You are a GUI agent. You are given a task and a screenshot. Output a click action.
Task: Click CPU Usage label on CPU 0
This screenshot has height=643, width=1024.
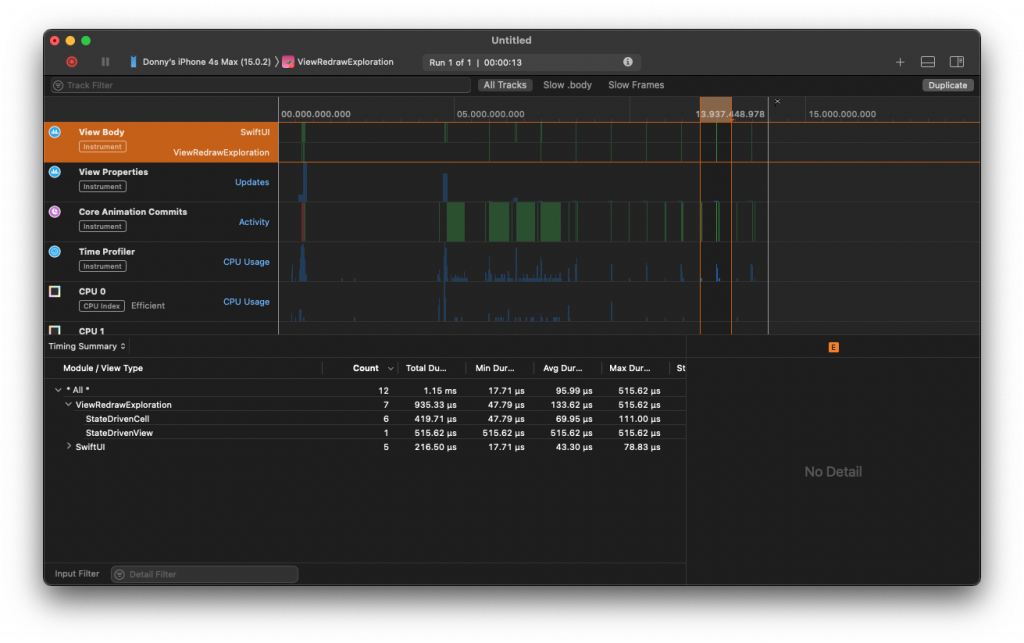246,302
